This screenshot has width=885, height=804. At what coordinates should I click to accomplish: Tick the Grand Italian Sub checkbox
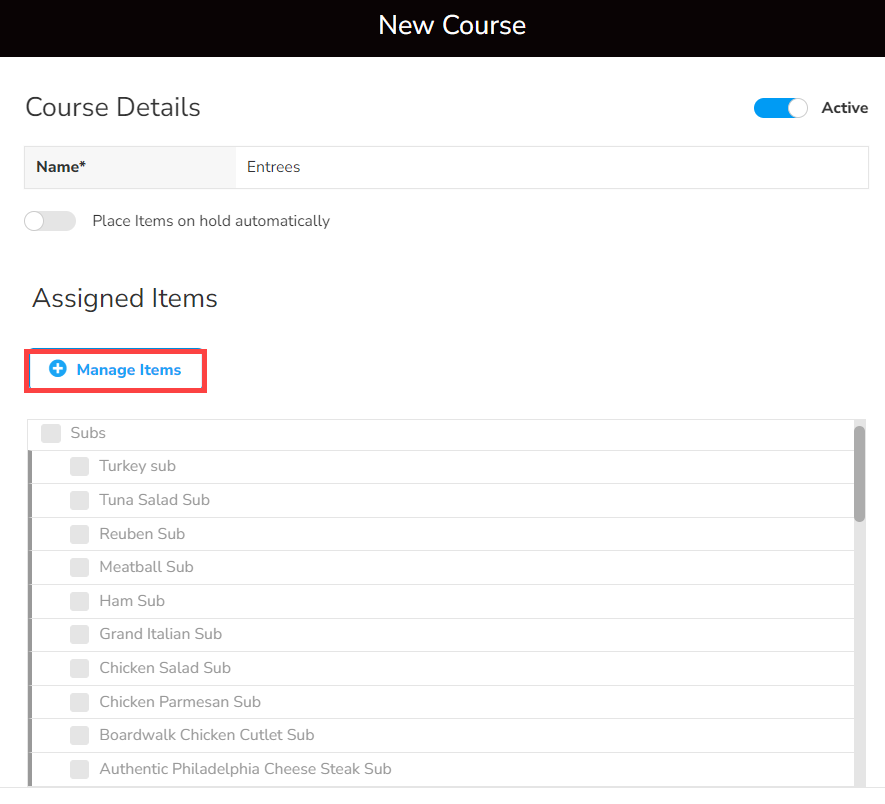tap(80, 634)
